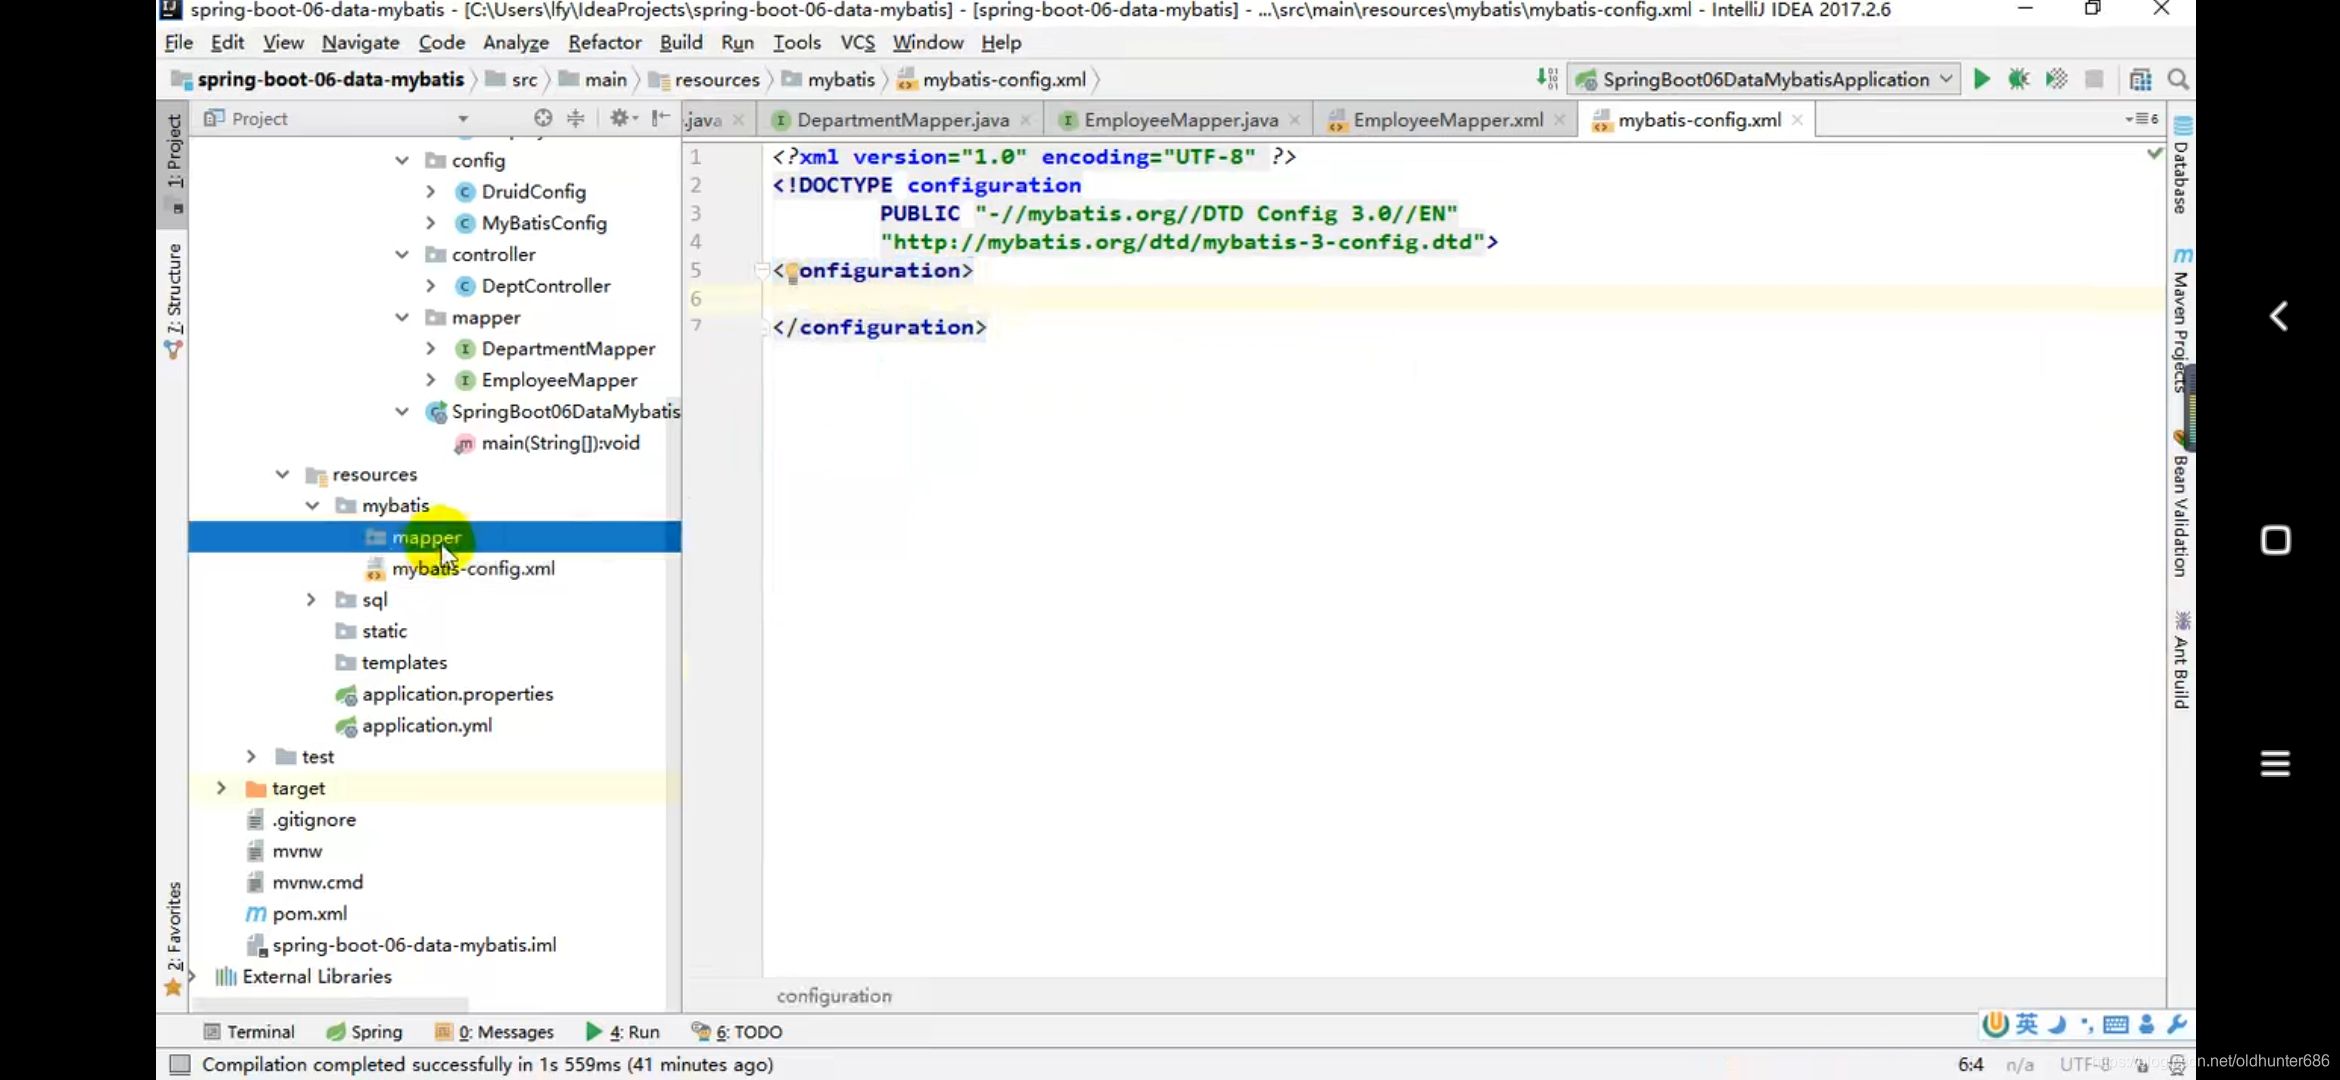This screenshot has width=2340, height=1080.
Task: Open the Terminal tool window
Action: tap(249, 1031)
